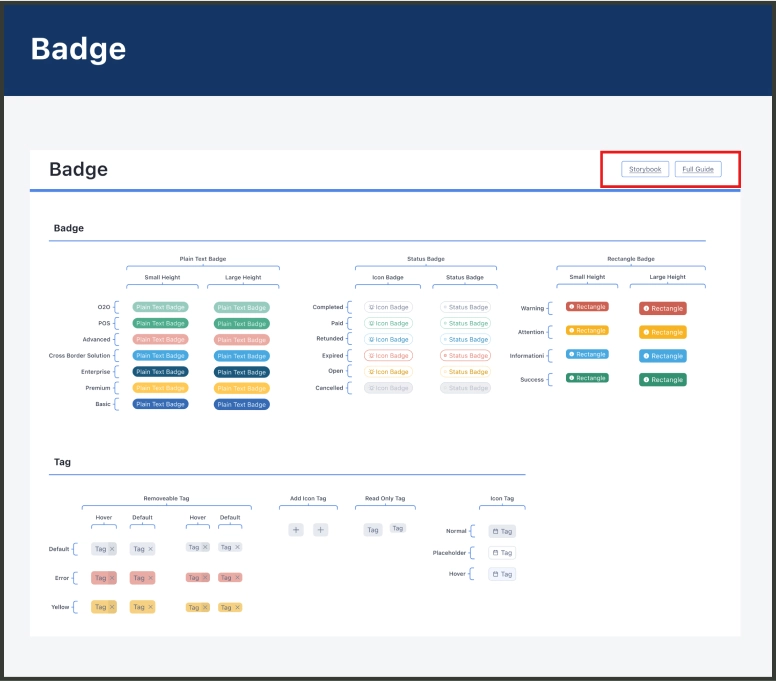
Task: Click the 'Cross Border Solution' row label
Action: click(79, 355)
